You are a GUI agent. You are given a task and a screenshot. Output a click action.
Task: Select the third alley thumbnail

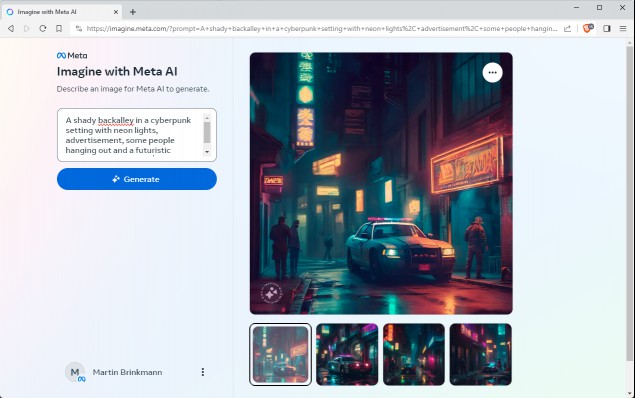414,354
